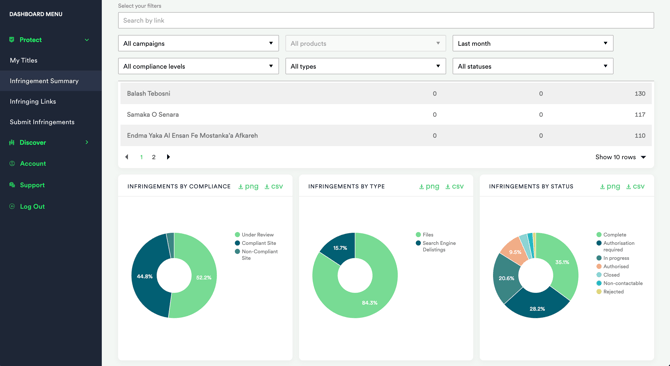Click the 20.6% In progress slice
This screenshot has height=366, width=670.
(506, 278)
